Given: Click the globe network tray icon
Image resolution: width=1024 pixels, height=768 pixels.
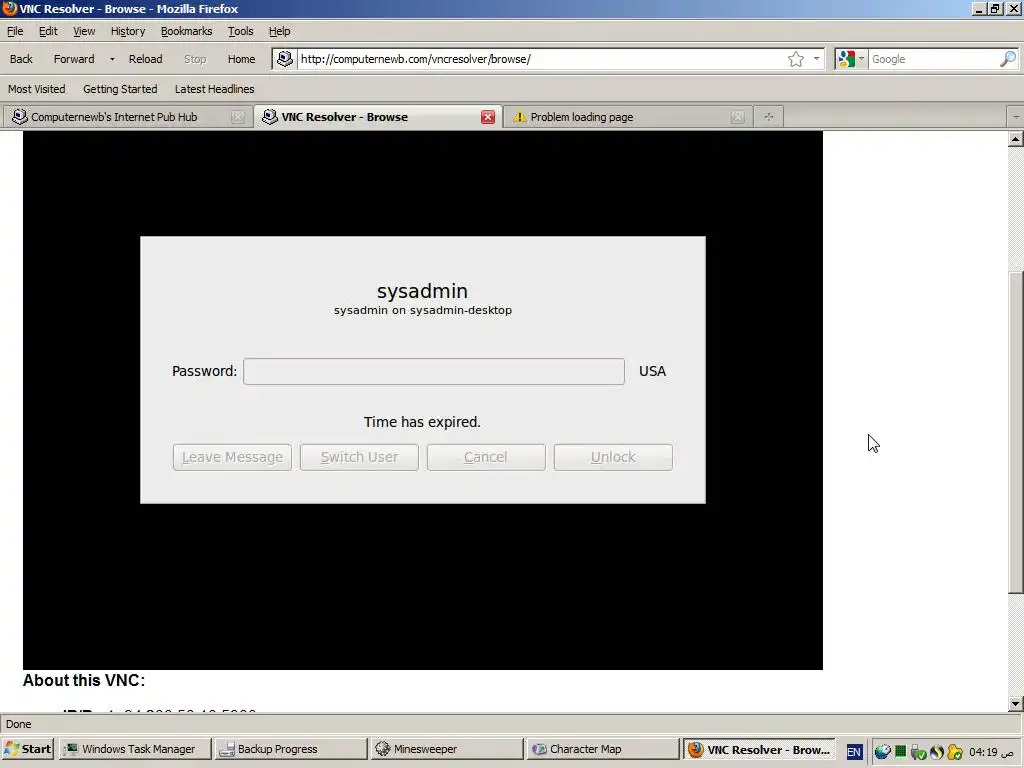Looking at the screenshot, I should pos(882,752).
